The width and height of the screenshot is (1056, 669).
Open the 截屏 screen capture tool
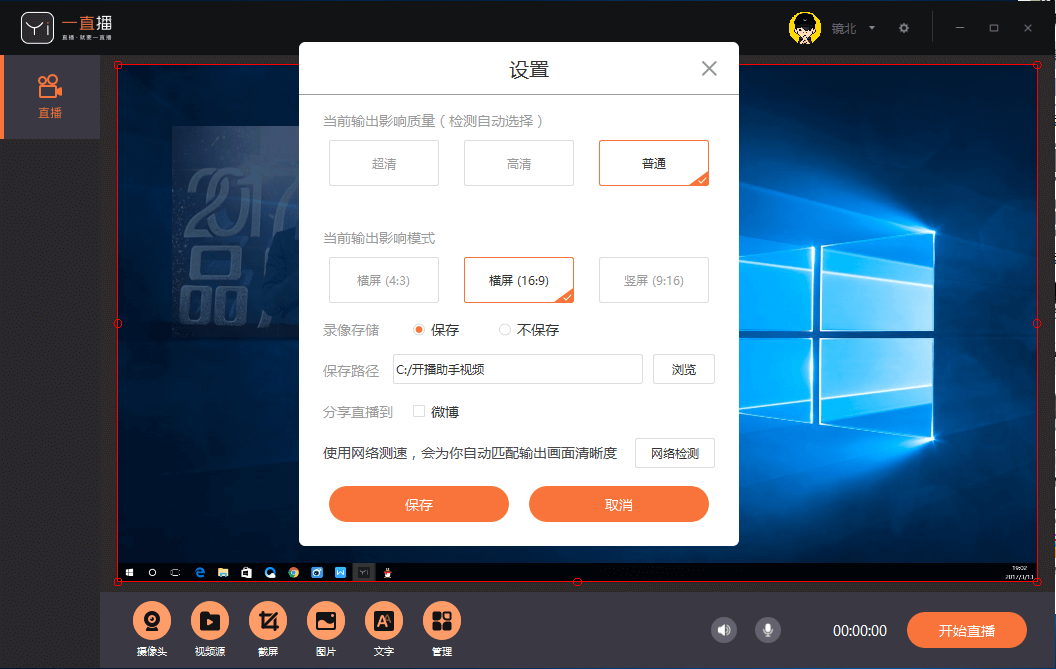pyautogui.click(x=268, y=622)
